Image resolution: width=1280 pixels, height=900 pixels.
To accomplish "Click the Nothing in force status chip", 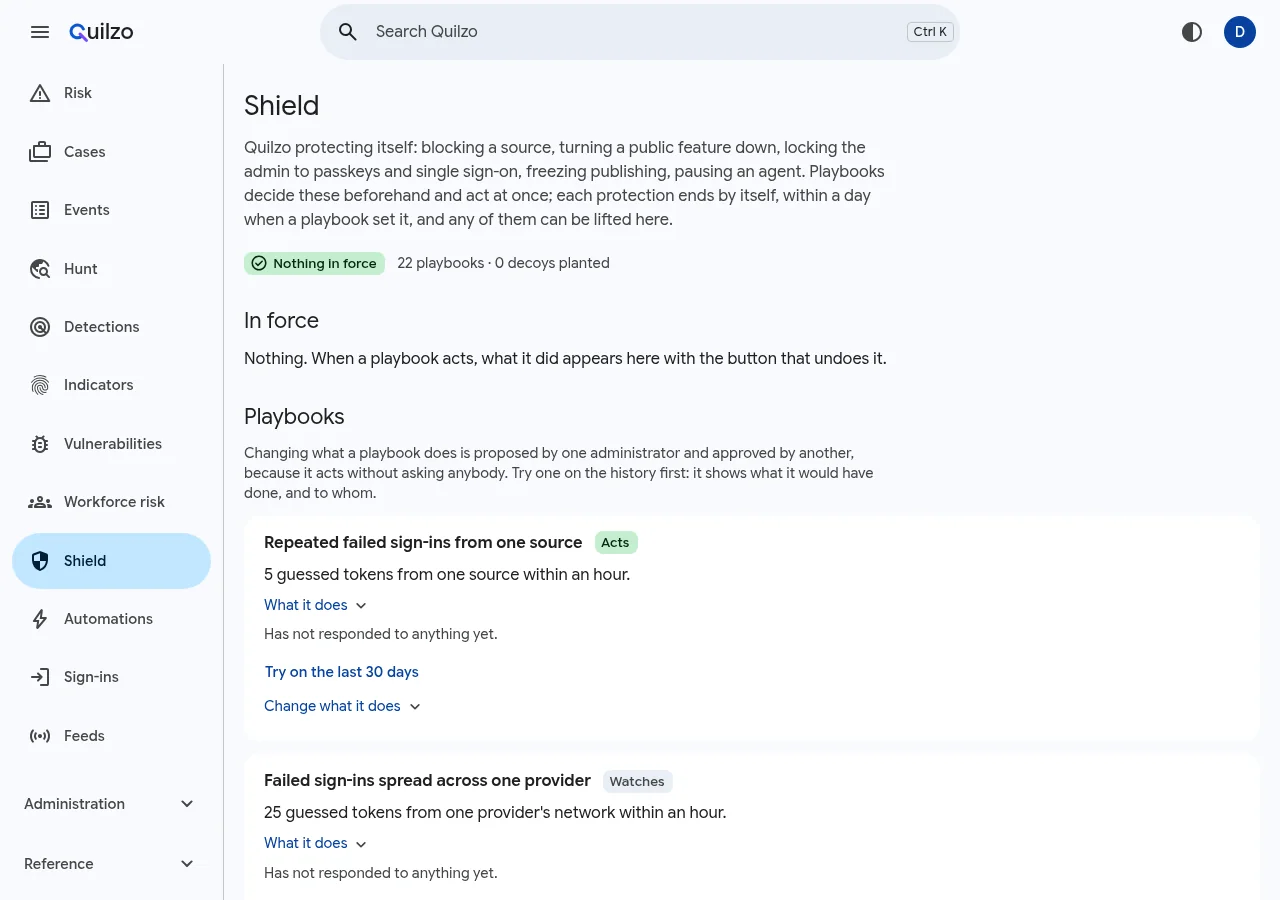I will tap(314, 263).
